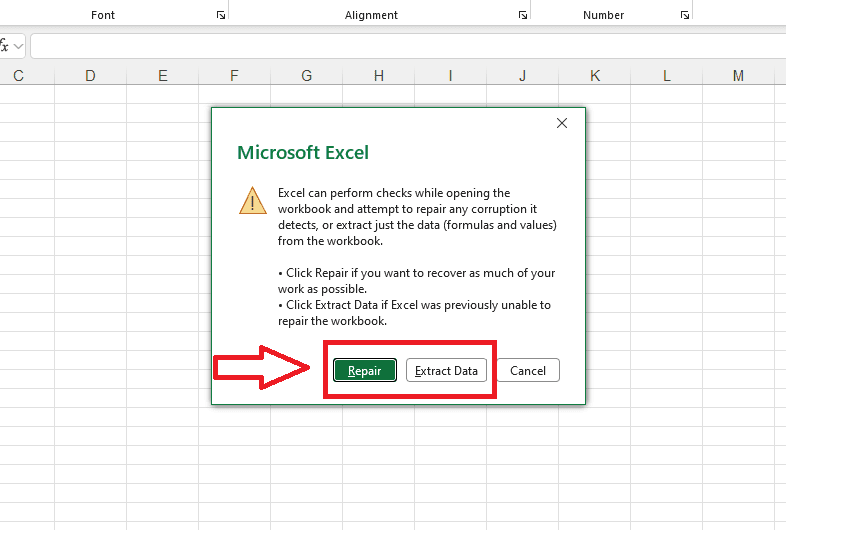Select column J header
This screenshot has height=543, width=857.
[522, 75]
